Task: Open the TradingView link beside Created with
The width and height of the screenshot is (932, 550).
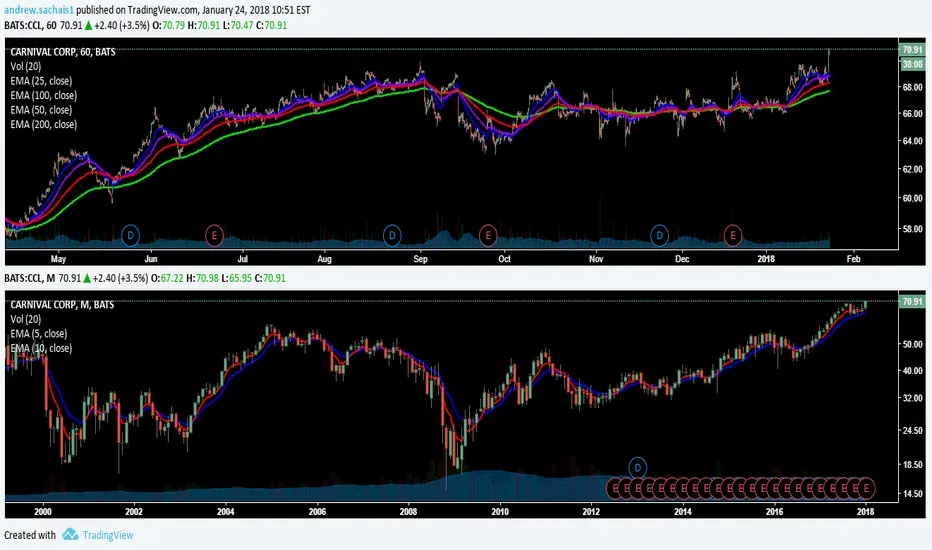Action: tap(108, 535)
